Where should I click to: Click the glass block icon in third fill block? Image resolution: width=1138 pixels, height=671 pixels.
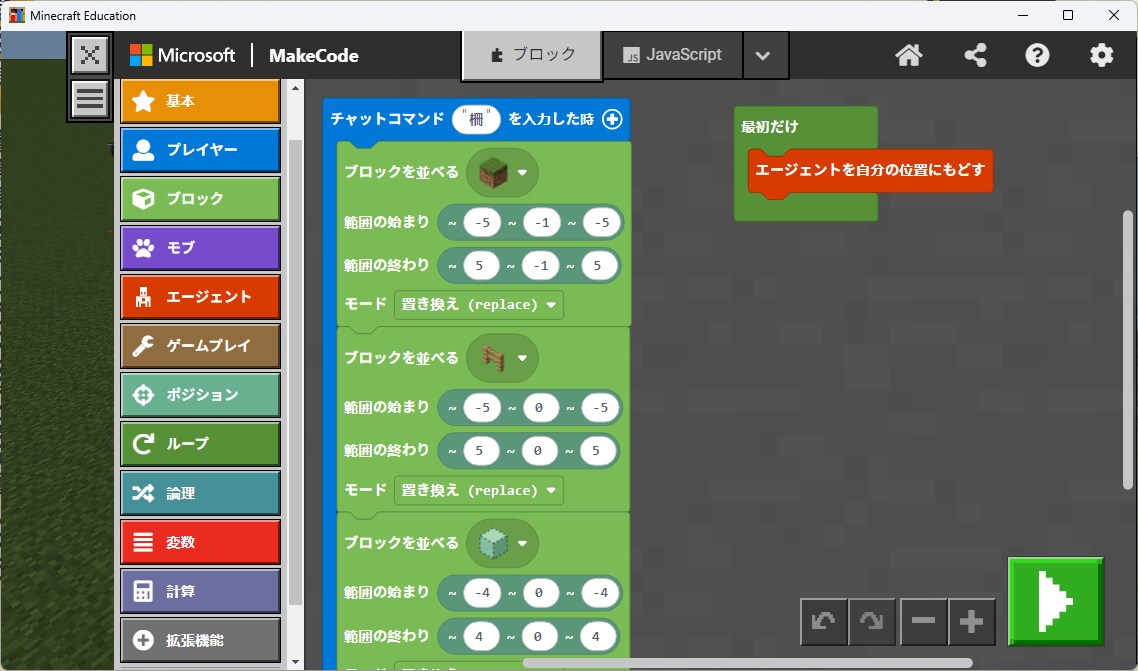tap(494, 543)
